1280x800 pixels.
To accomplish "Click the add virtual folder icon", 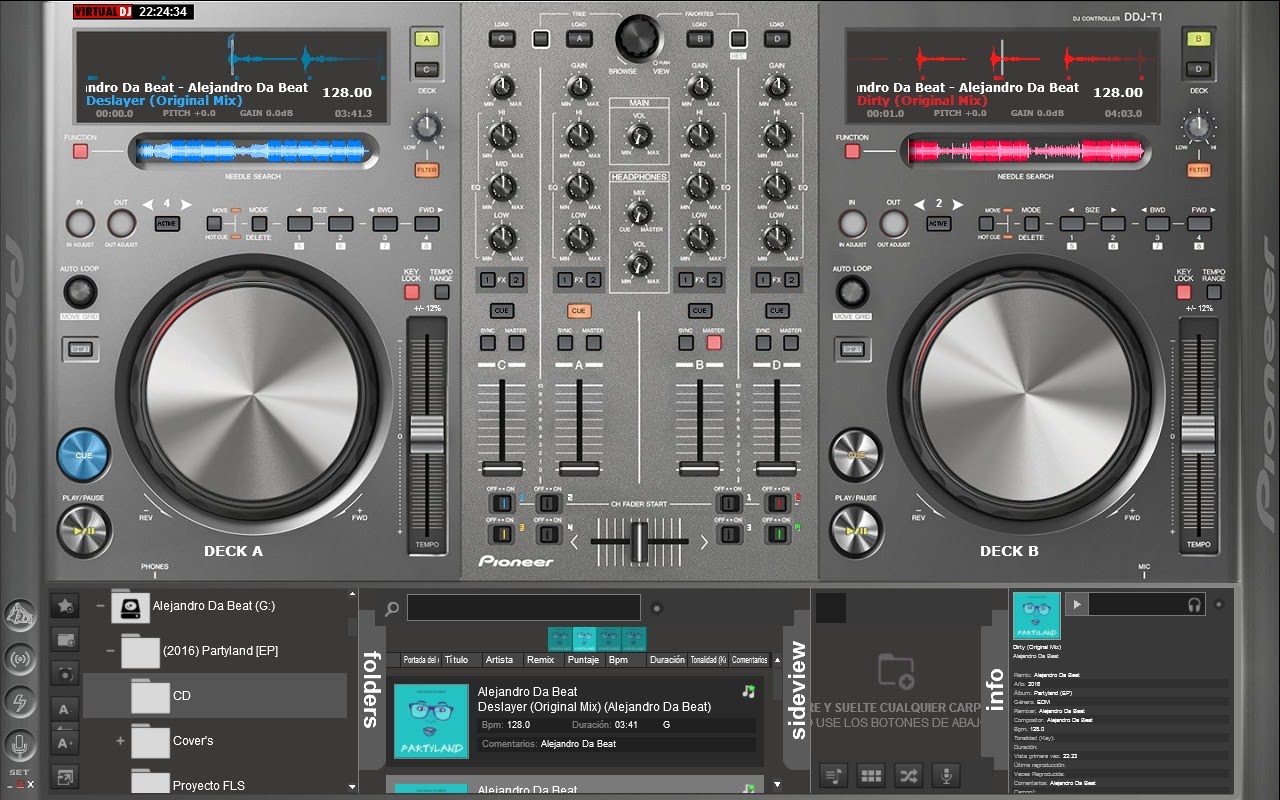I will click(x=65, y=639).
